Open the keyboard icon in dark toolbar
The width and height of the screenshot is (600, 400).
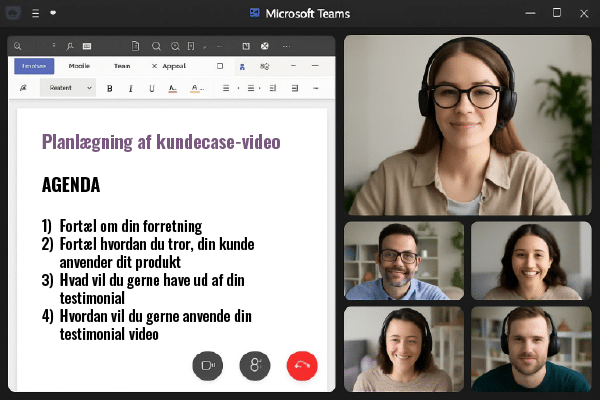(x=87, y=46)
